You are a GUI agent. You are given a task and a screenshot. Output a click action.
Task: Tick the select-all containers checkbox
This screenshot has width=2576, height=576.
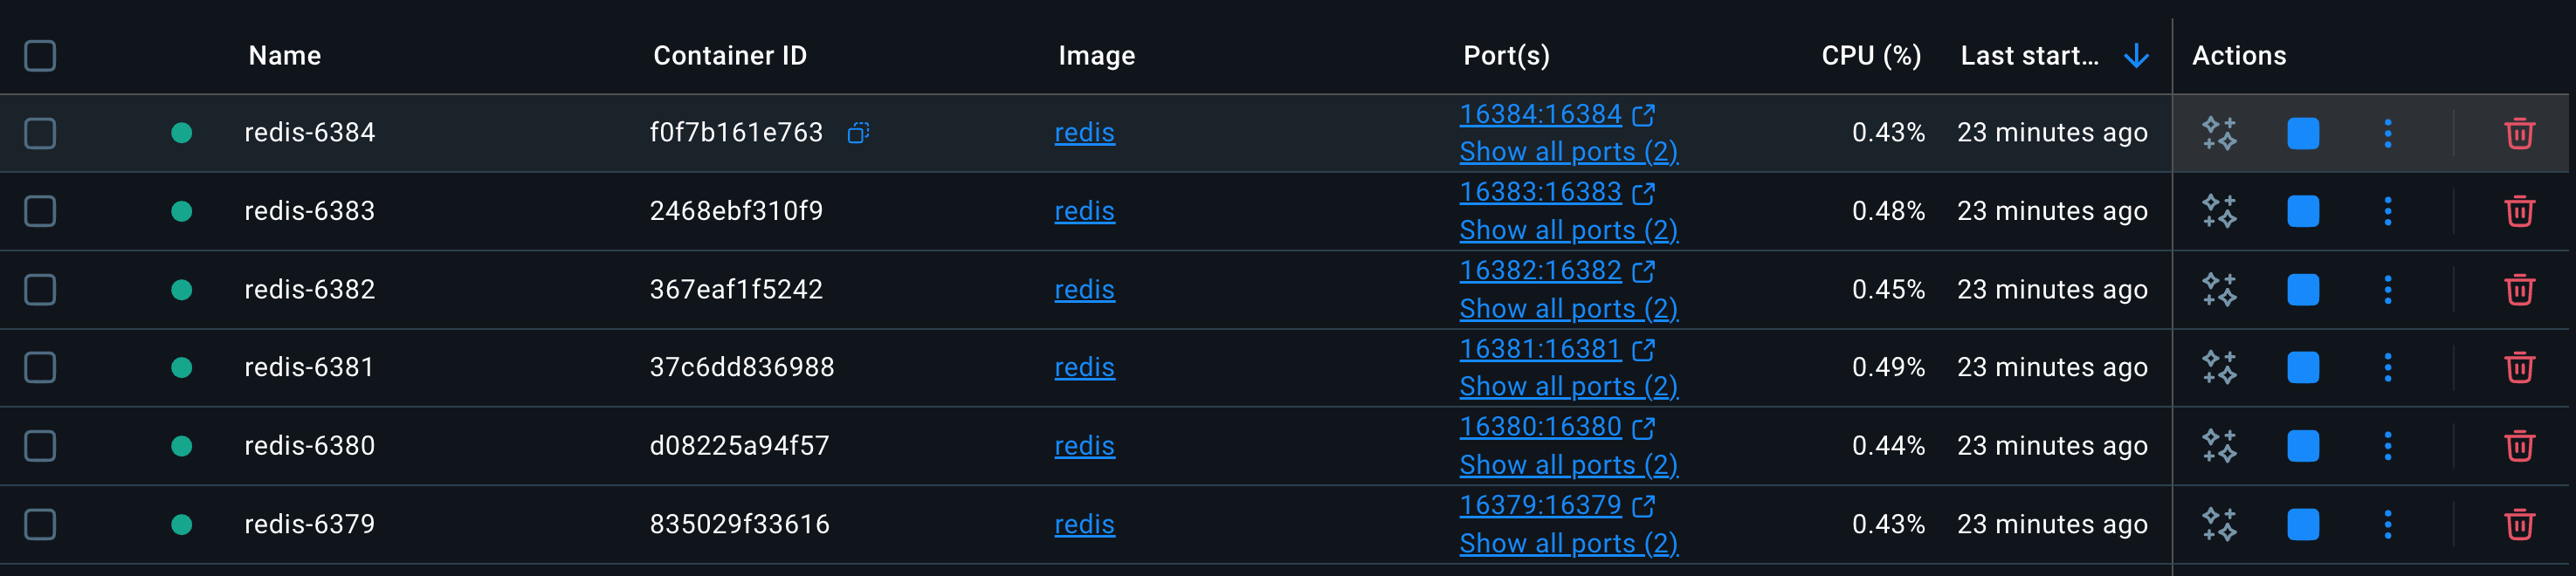[40, 56]
